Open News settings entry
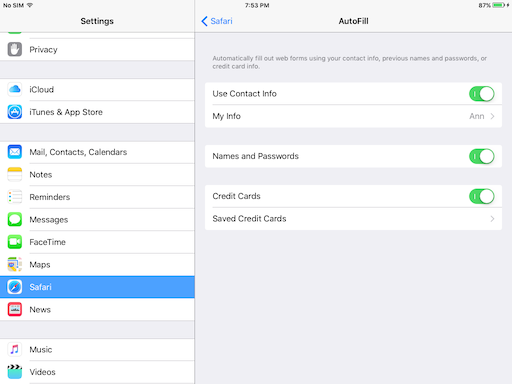Viewport: 512px width, 384px height. coord(97,309)
